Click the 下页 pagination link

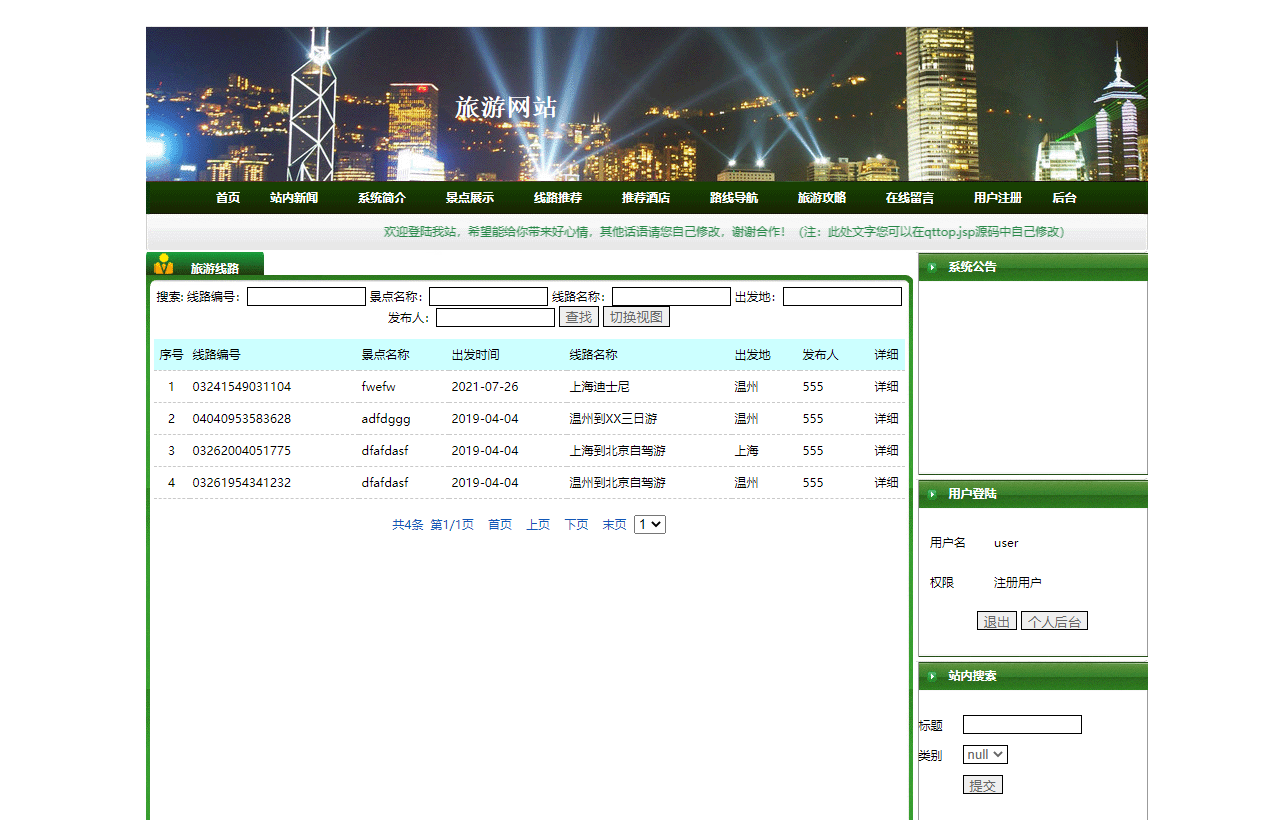pos(576,523)
